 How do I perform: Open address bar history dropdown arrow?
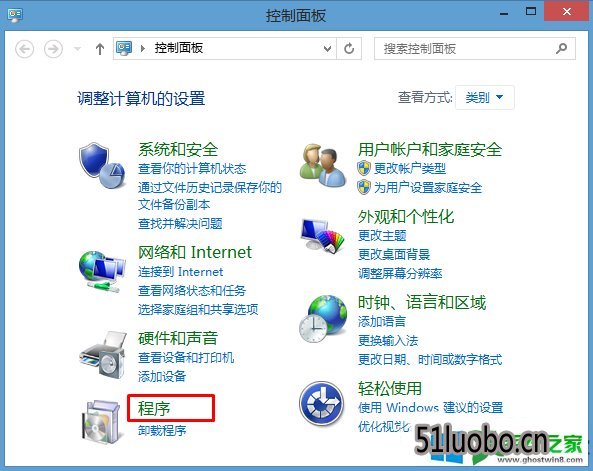(x=328, y=48)
